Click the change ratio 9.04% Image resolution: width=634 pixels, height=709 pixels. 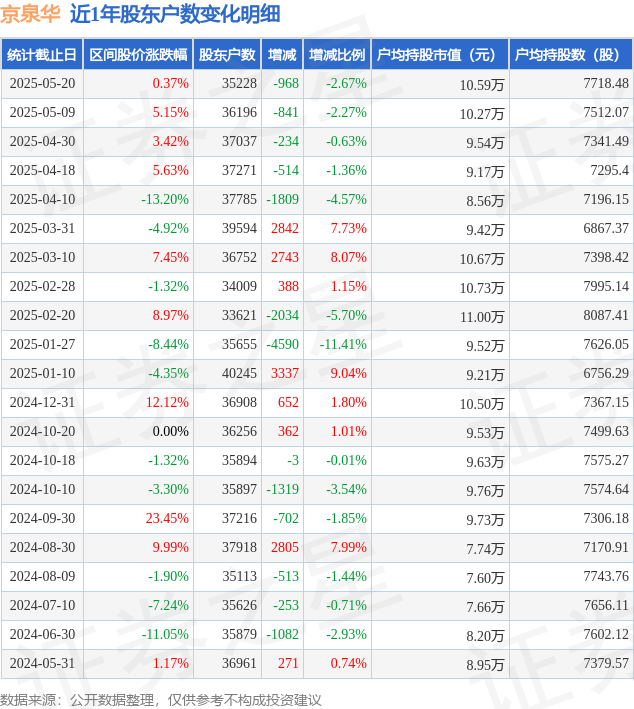(x=349, y=373)
